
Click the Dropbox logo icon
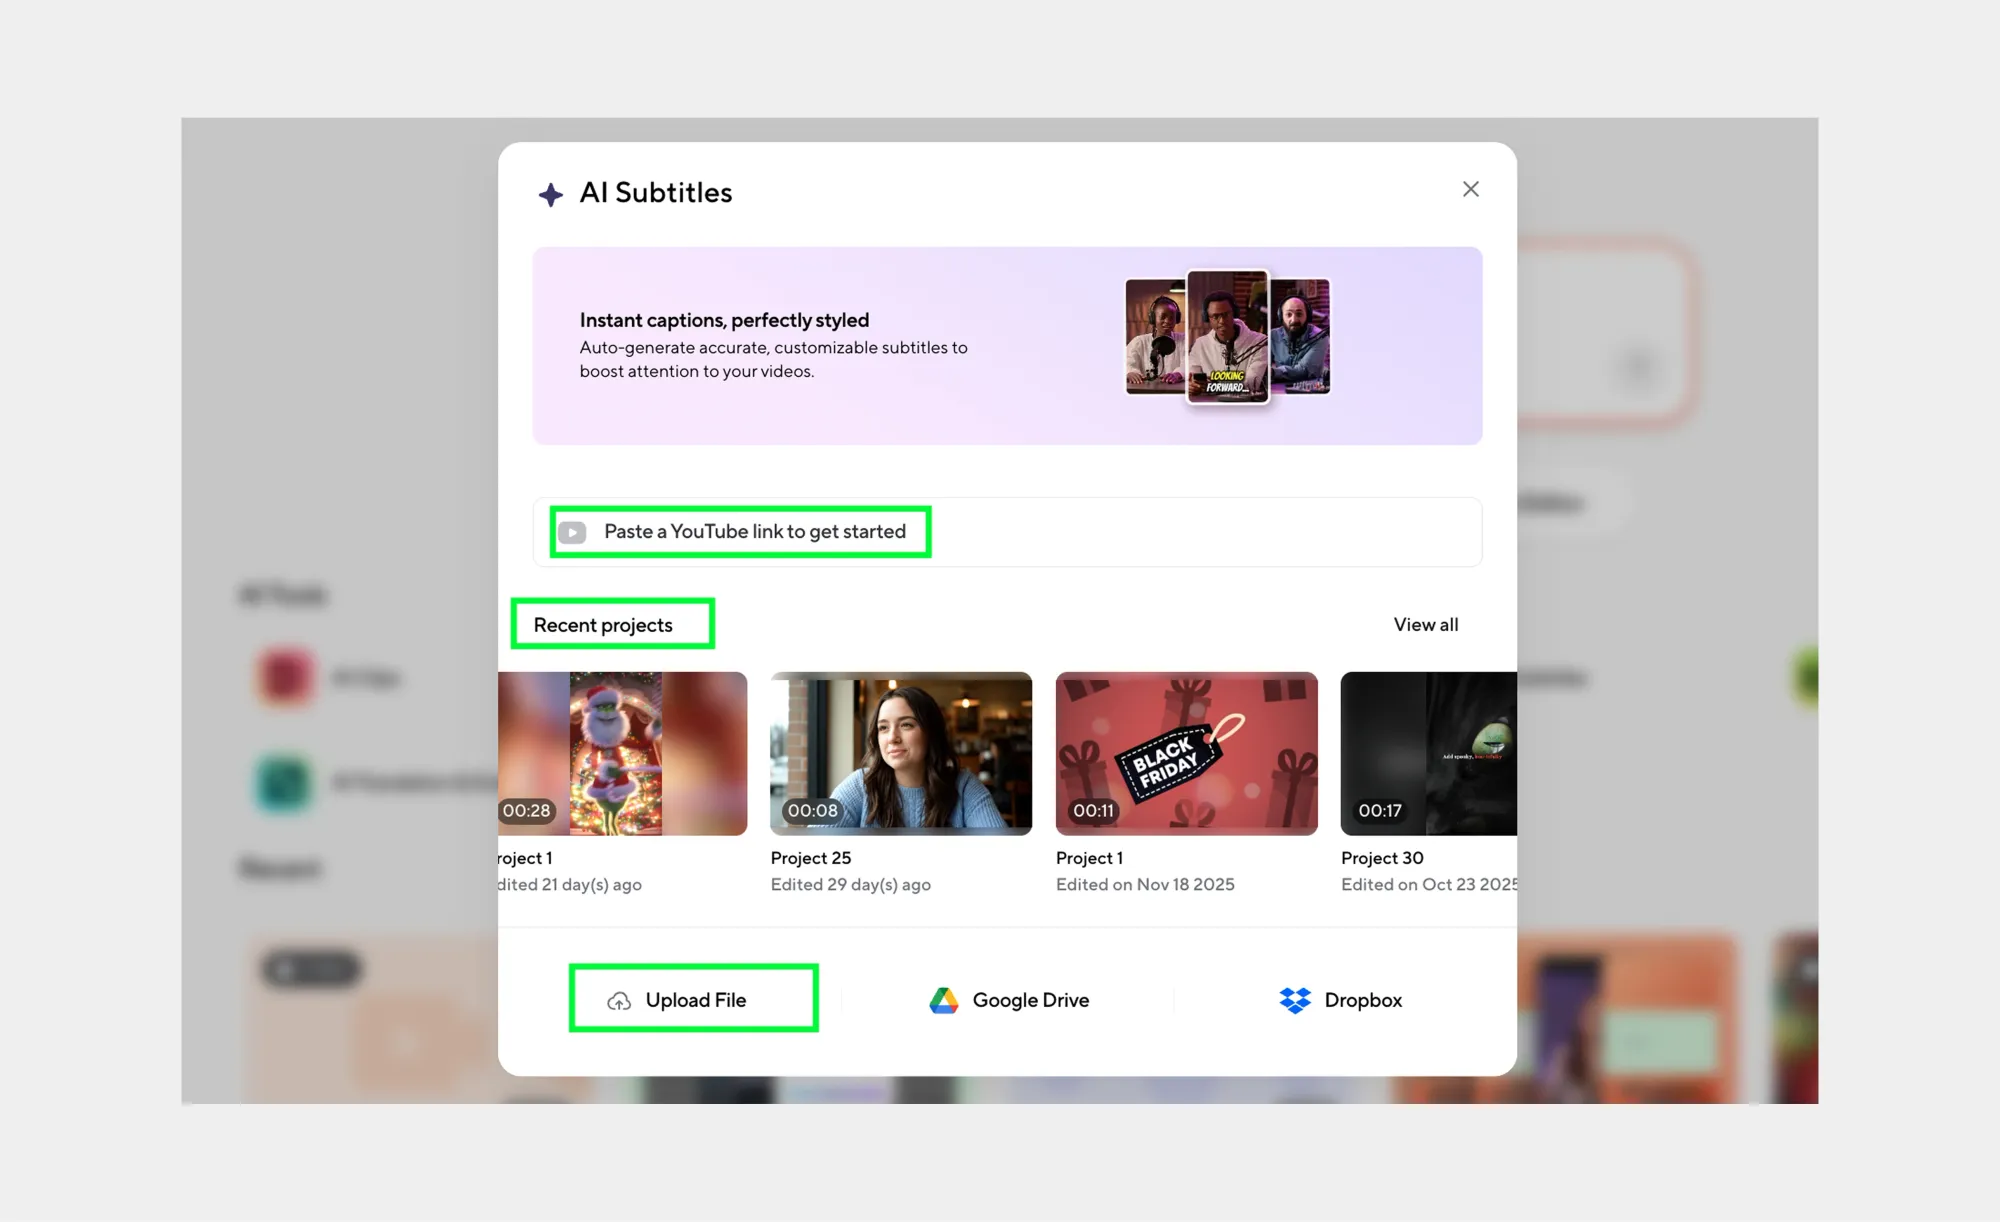coord(1295,1000)
